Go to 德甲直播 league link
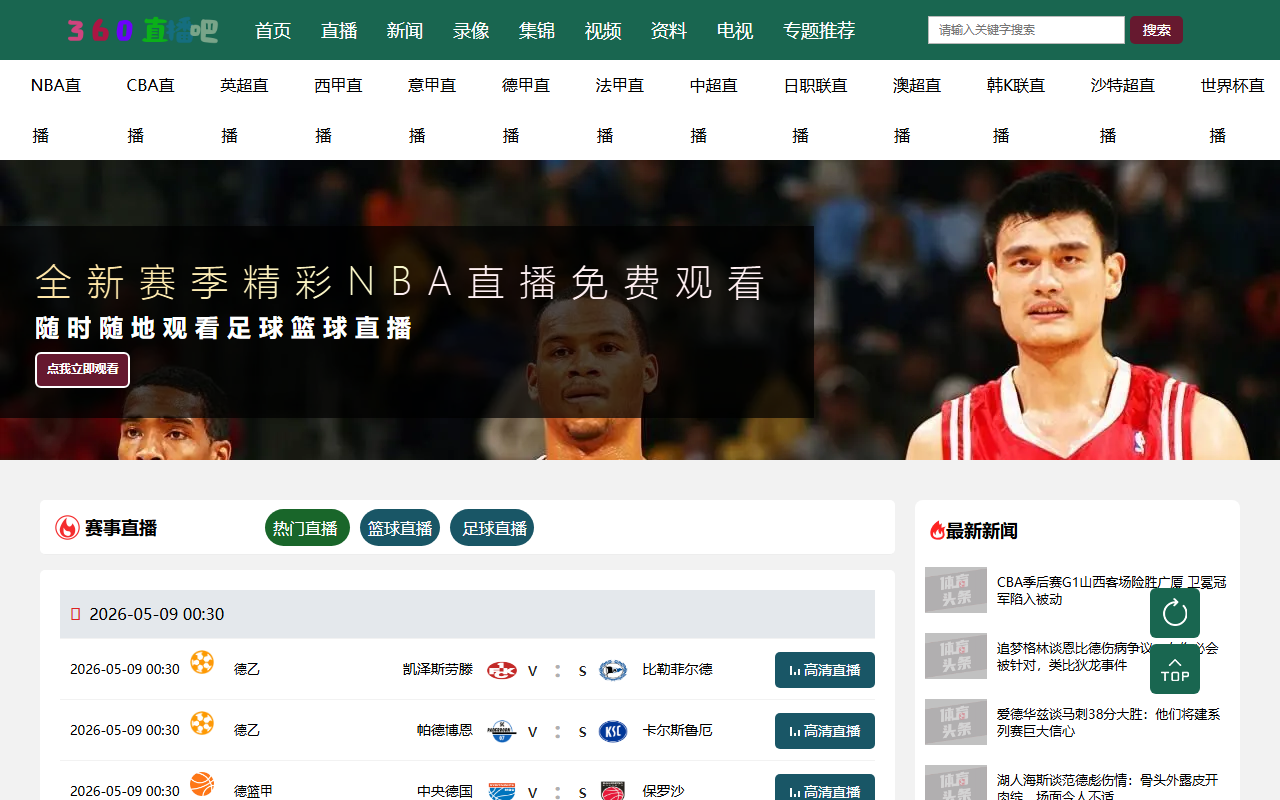The height and width of the screenshot is (800, 1280). coord(526,110)
